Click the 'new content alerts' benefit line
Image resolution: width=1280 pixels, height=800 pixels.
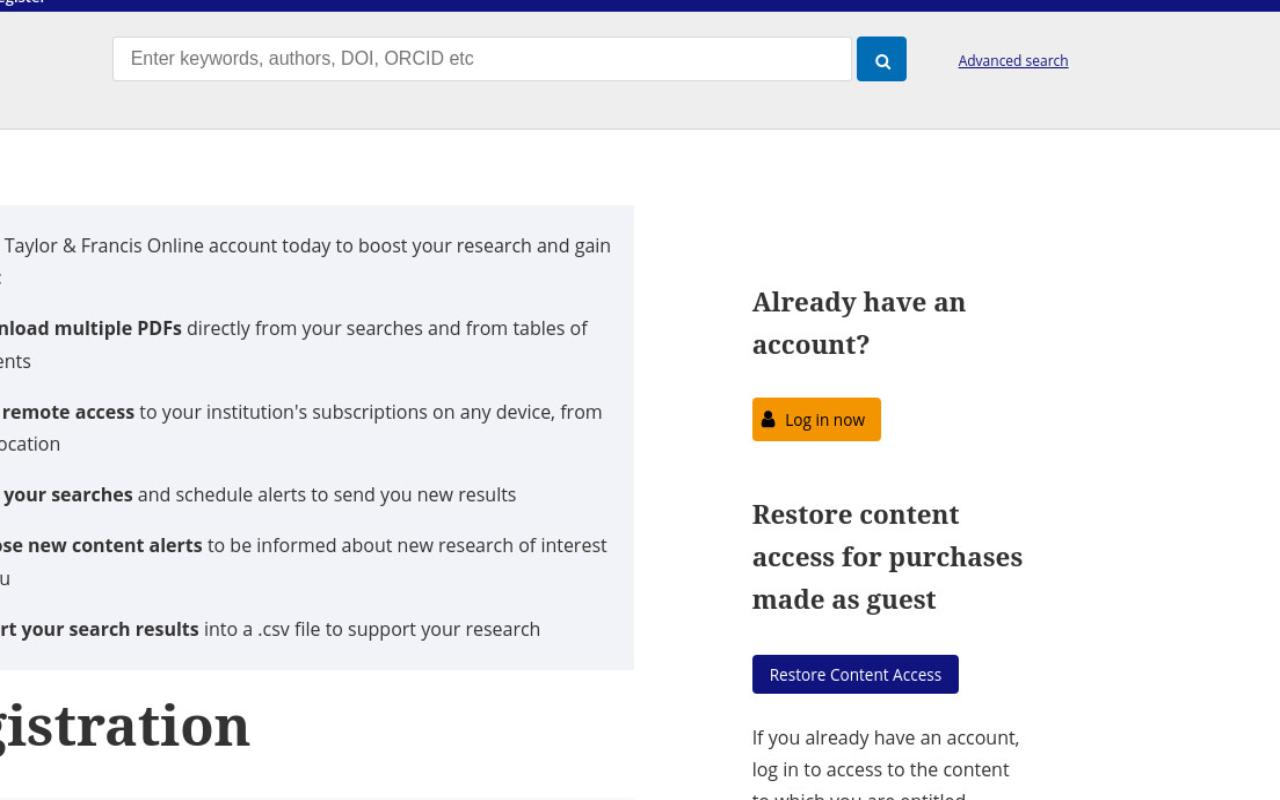303,561
